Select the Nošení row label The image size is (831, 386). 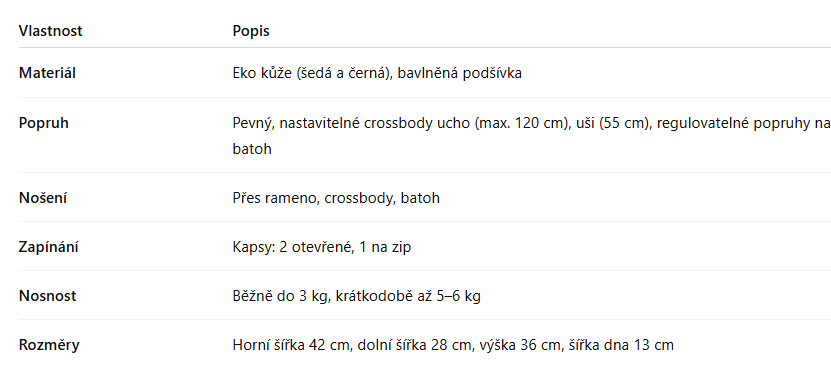pyautogui.click(x=43, y=198)
